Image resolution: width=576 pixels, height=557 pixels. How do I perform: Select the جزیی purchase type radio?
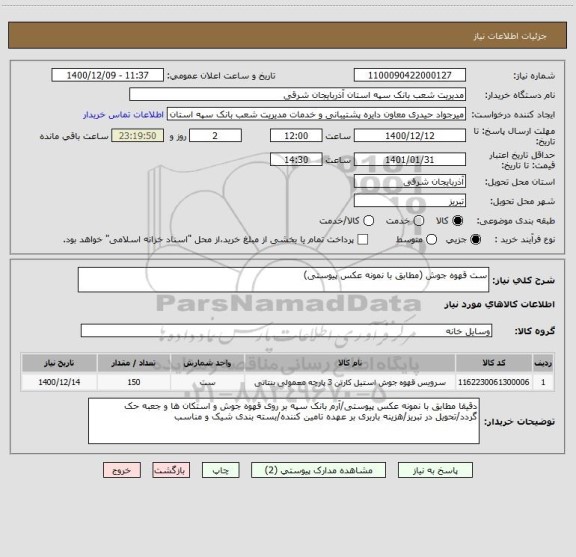click(475, 240)
